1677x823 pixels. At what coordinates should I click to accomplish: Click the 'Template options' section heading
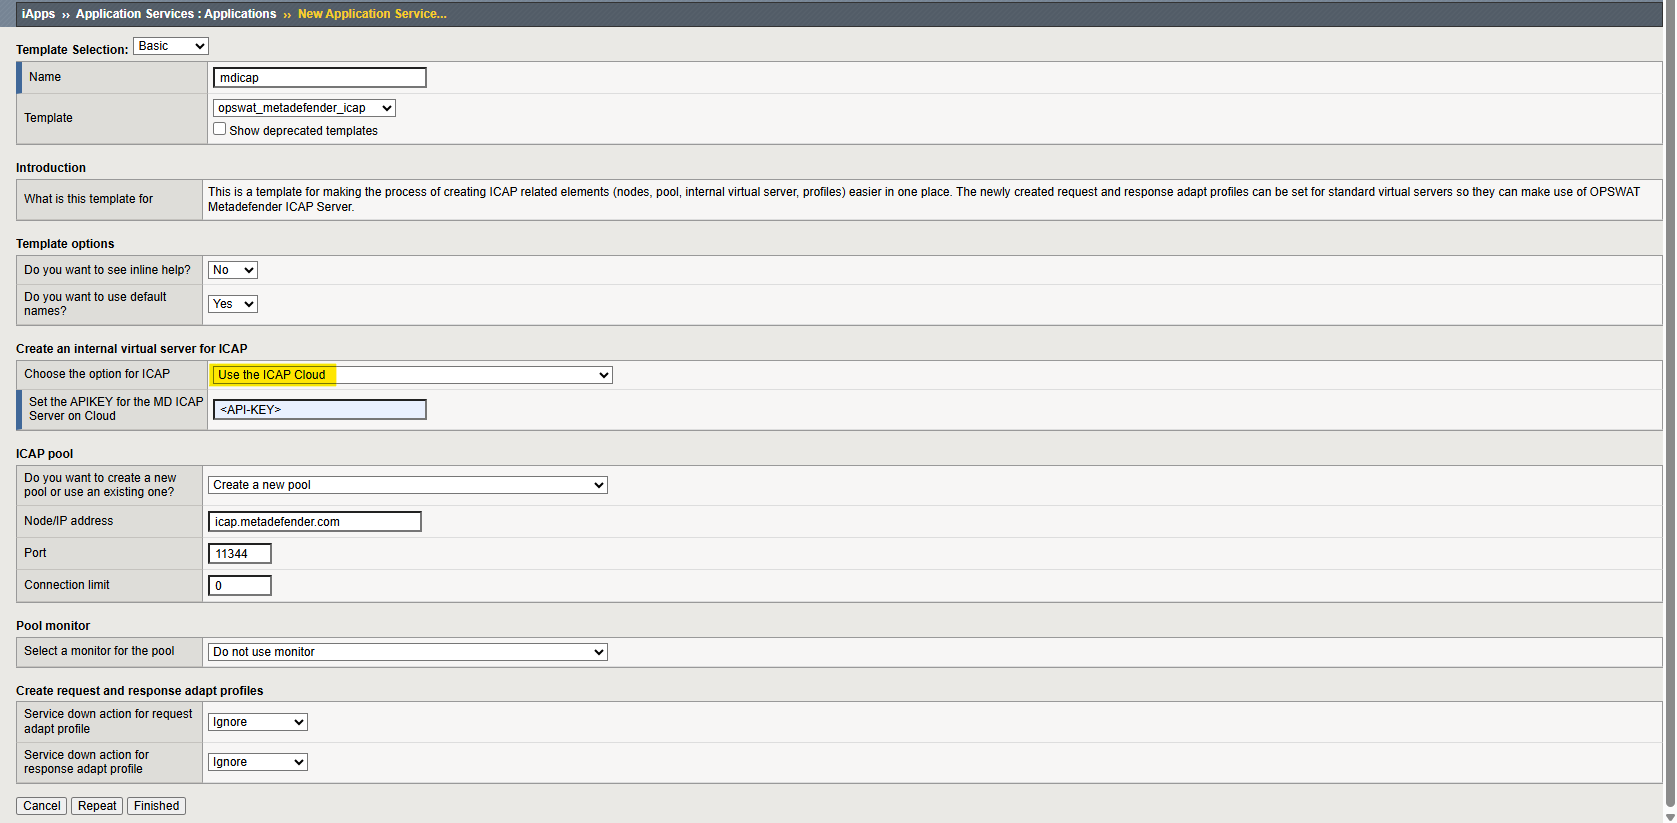tap(65, 244)
